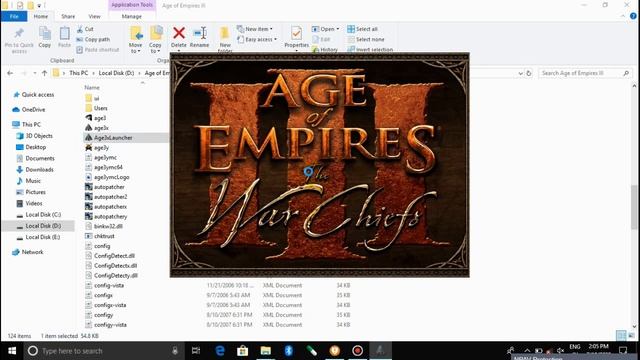The height and width of the screenshot is (360, 640).
Task: Open Microsoft Edge from the taskbar
Action: pyautogui.click(x=220, y=351)
